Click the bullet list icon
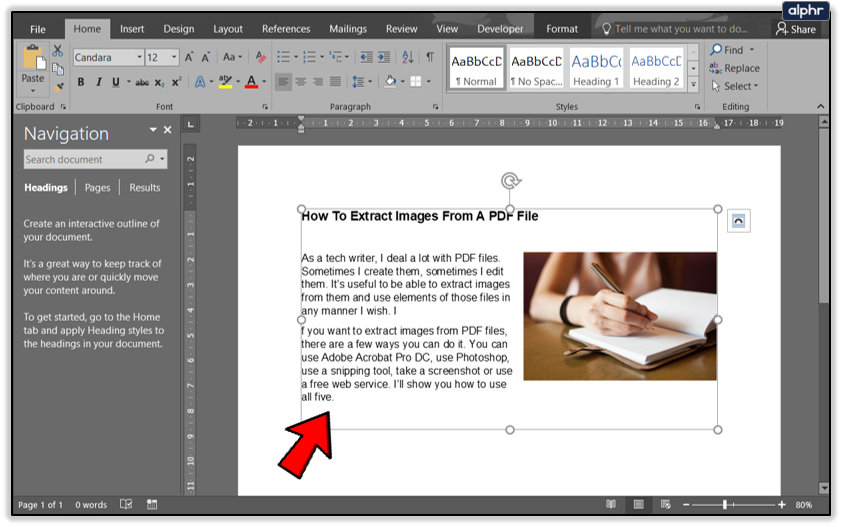842x527 pixels. (283, 57)
